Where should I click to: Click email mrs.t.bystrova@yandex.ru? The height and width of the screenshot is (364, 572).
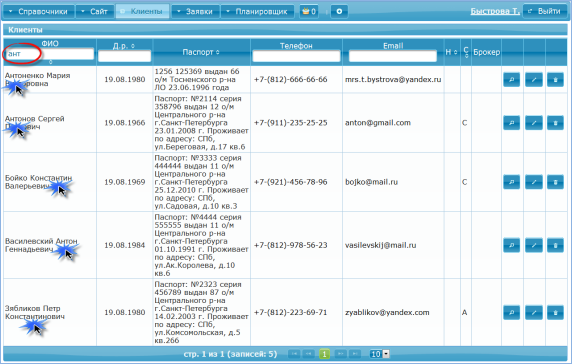(x=393, y=80)
